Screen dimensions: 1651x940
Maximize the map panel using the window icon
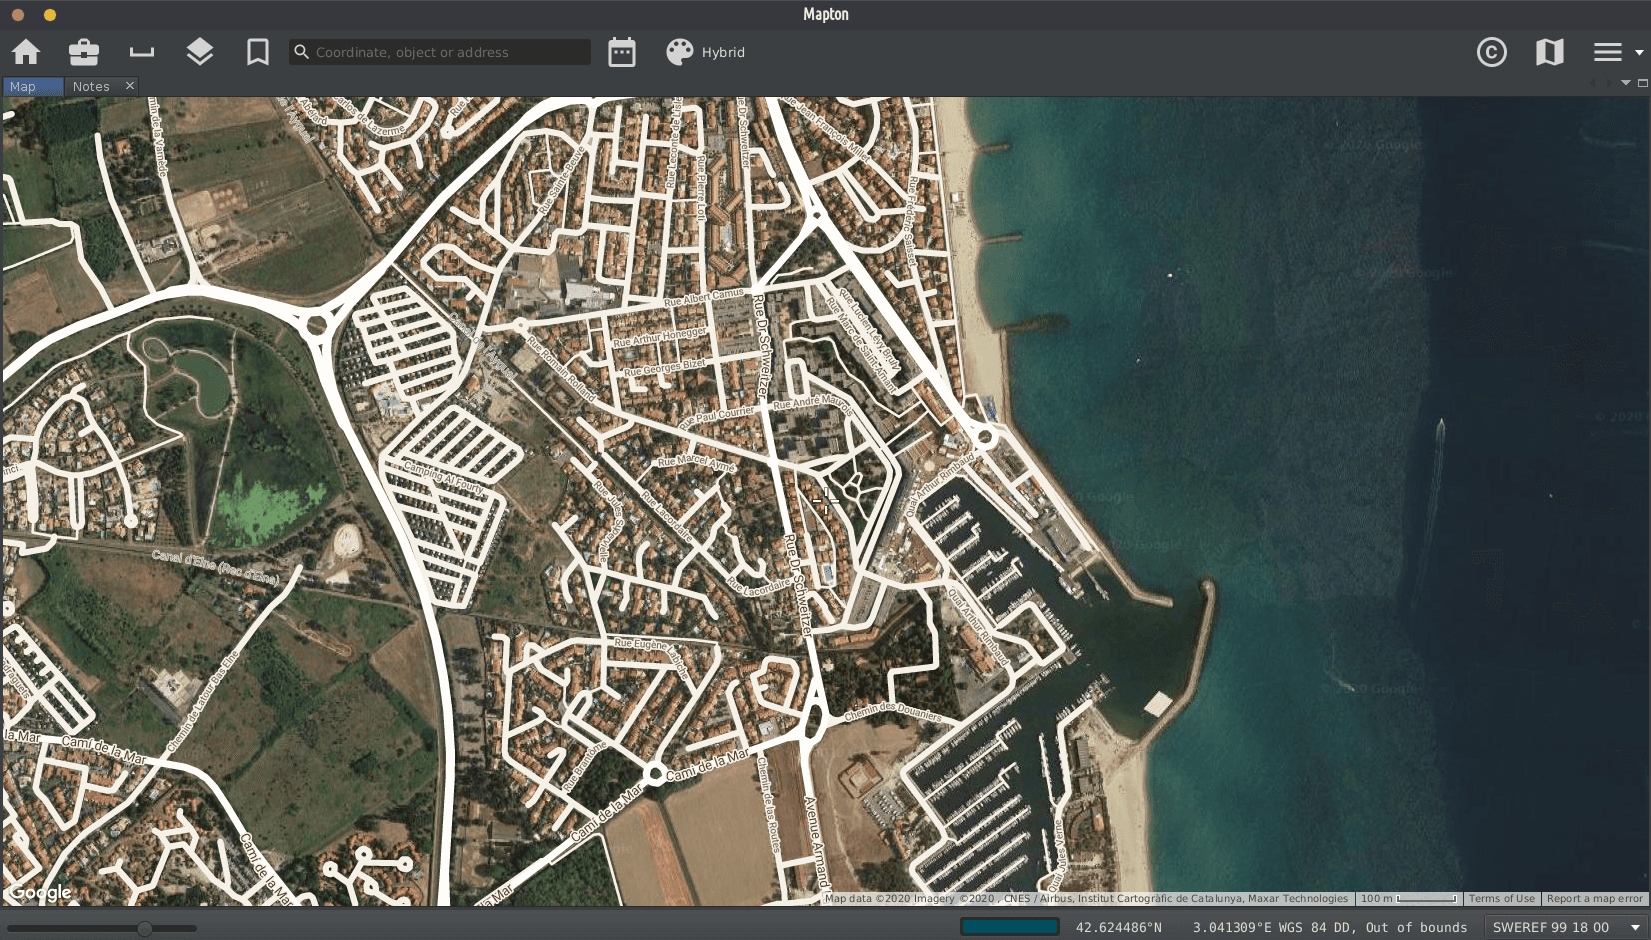point(1642,83)
